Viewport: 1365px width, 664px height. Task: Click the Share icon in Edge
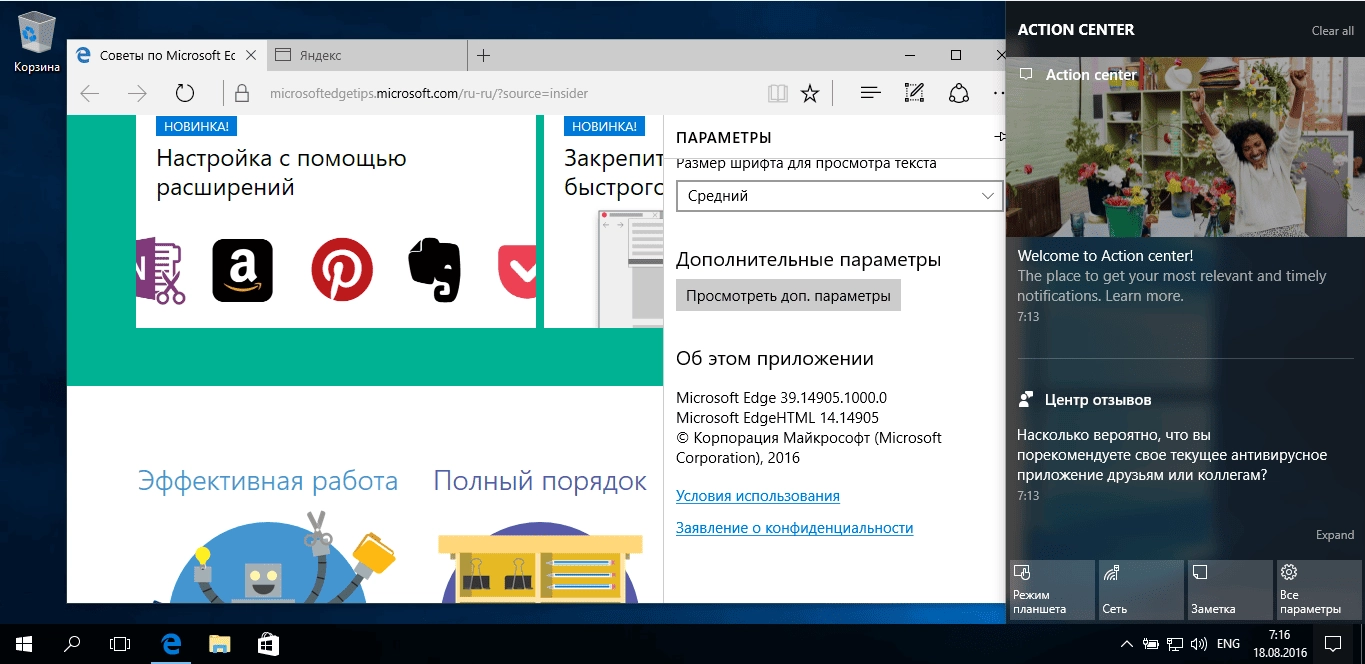[958, 94]
